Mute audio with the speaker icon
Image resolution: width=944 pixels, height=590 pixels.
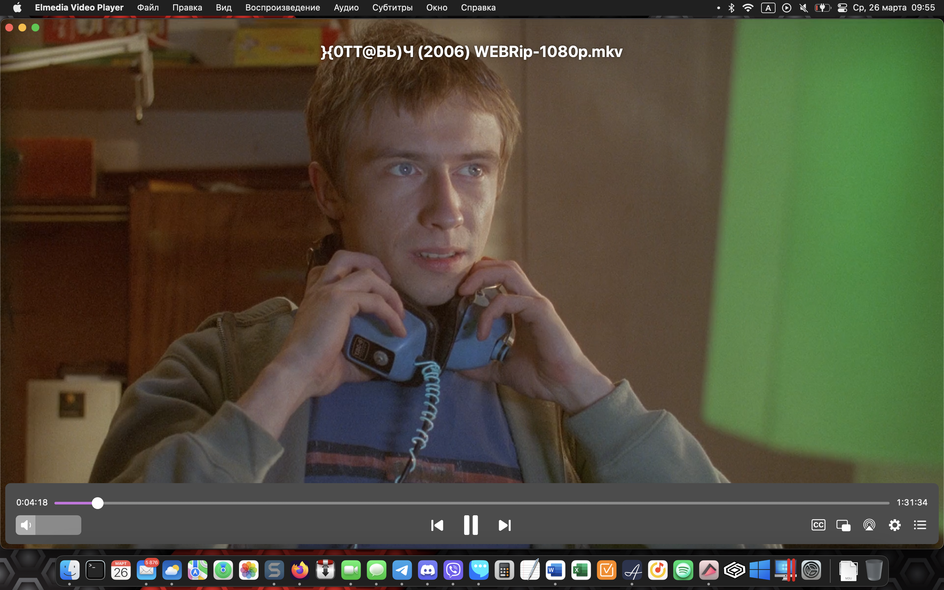(x=26, y=525)
